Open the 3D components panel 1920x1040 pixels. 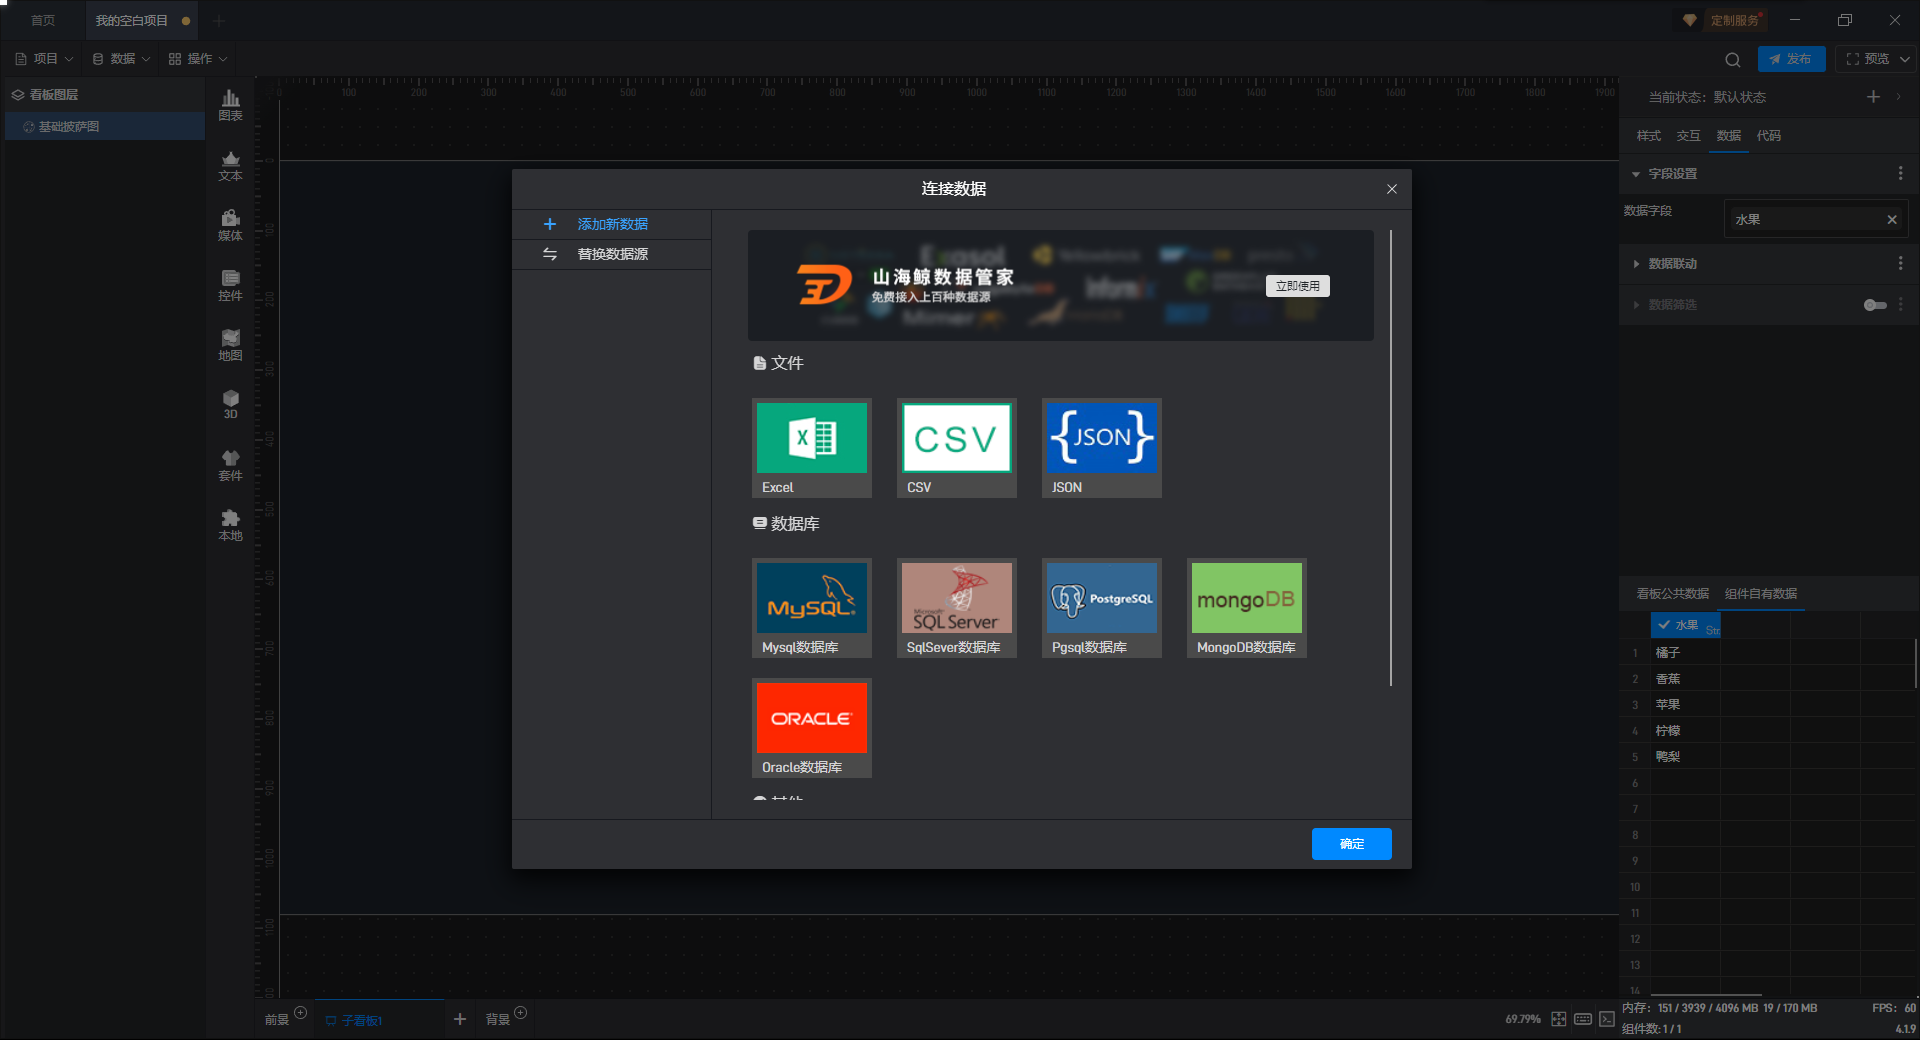click(230, 404)
